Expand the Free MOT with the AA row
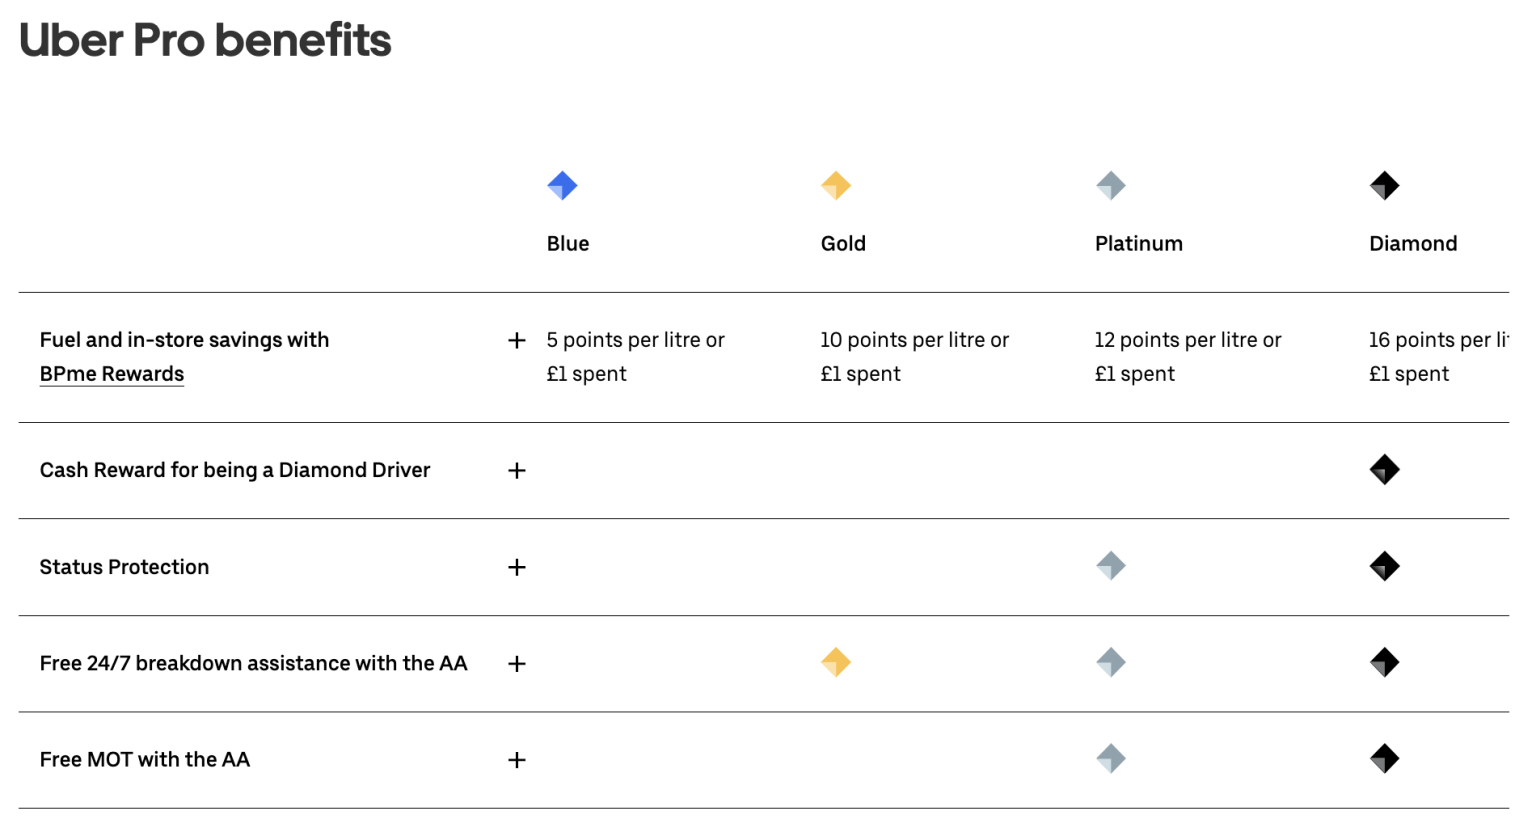 tap(517, 760)
